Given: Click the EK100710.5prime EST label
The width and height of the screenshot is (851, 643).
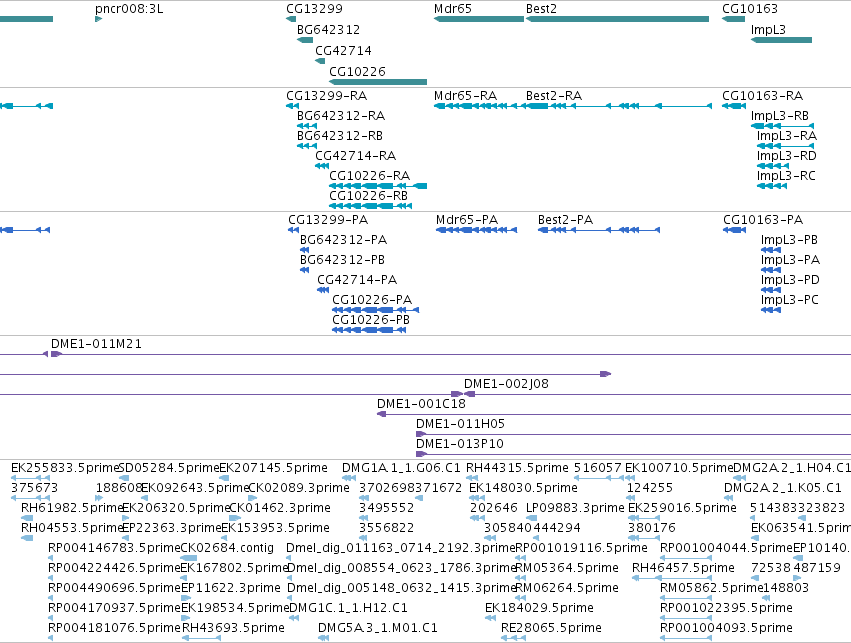Looking at the screenshot, I should (x=679, y=468).
